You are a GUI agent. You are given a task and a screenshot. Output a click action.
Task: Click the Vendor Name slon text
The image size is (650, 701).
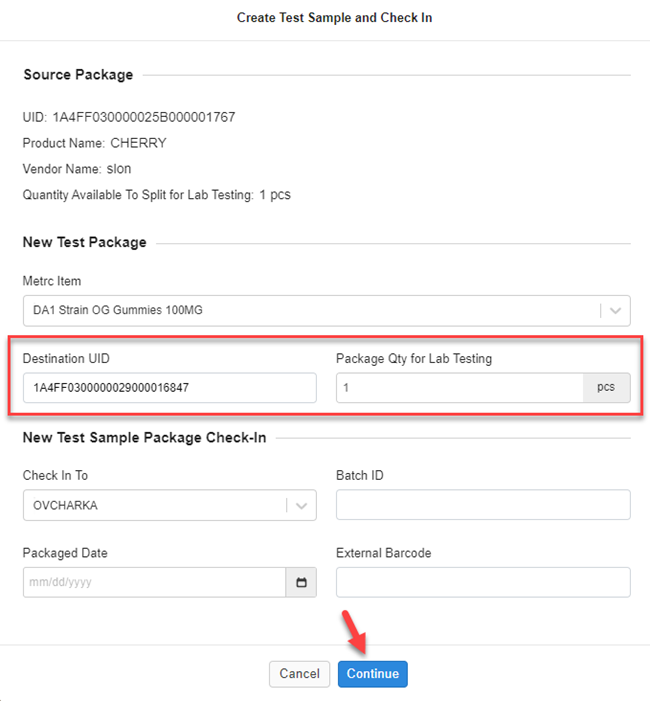click(118, 169)
